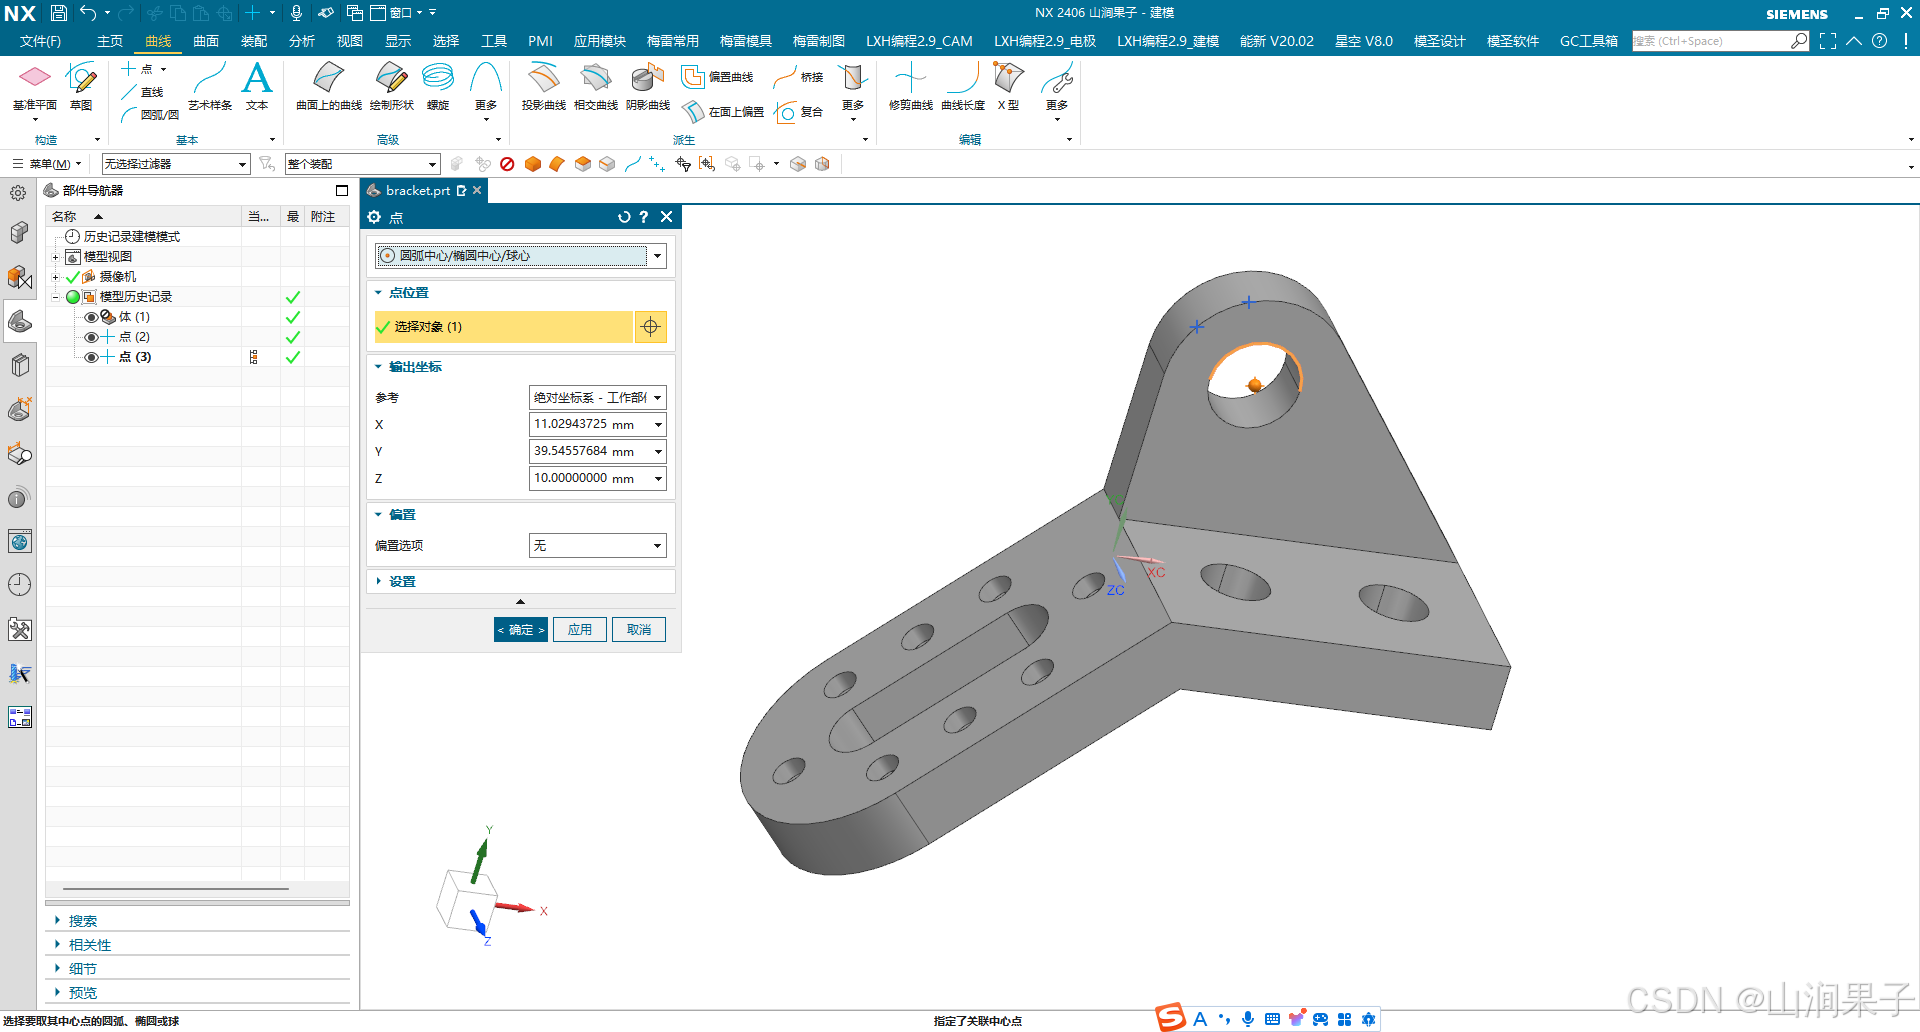Toggle the checkmark next to 摄像机
The width and height of the screenshot is (1920, 1032).
point(72,277)
